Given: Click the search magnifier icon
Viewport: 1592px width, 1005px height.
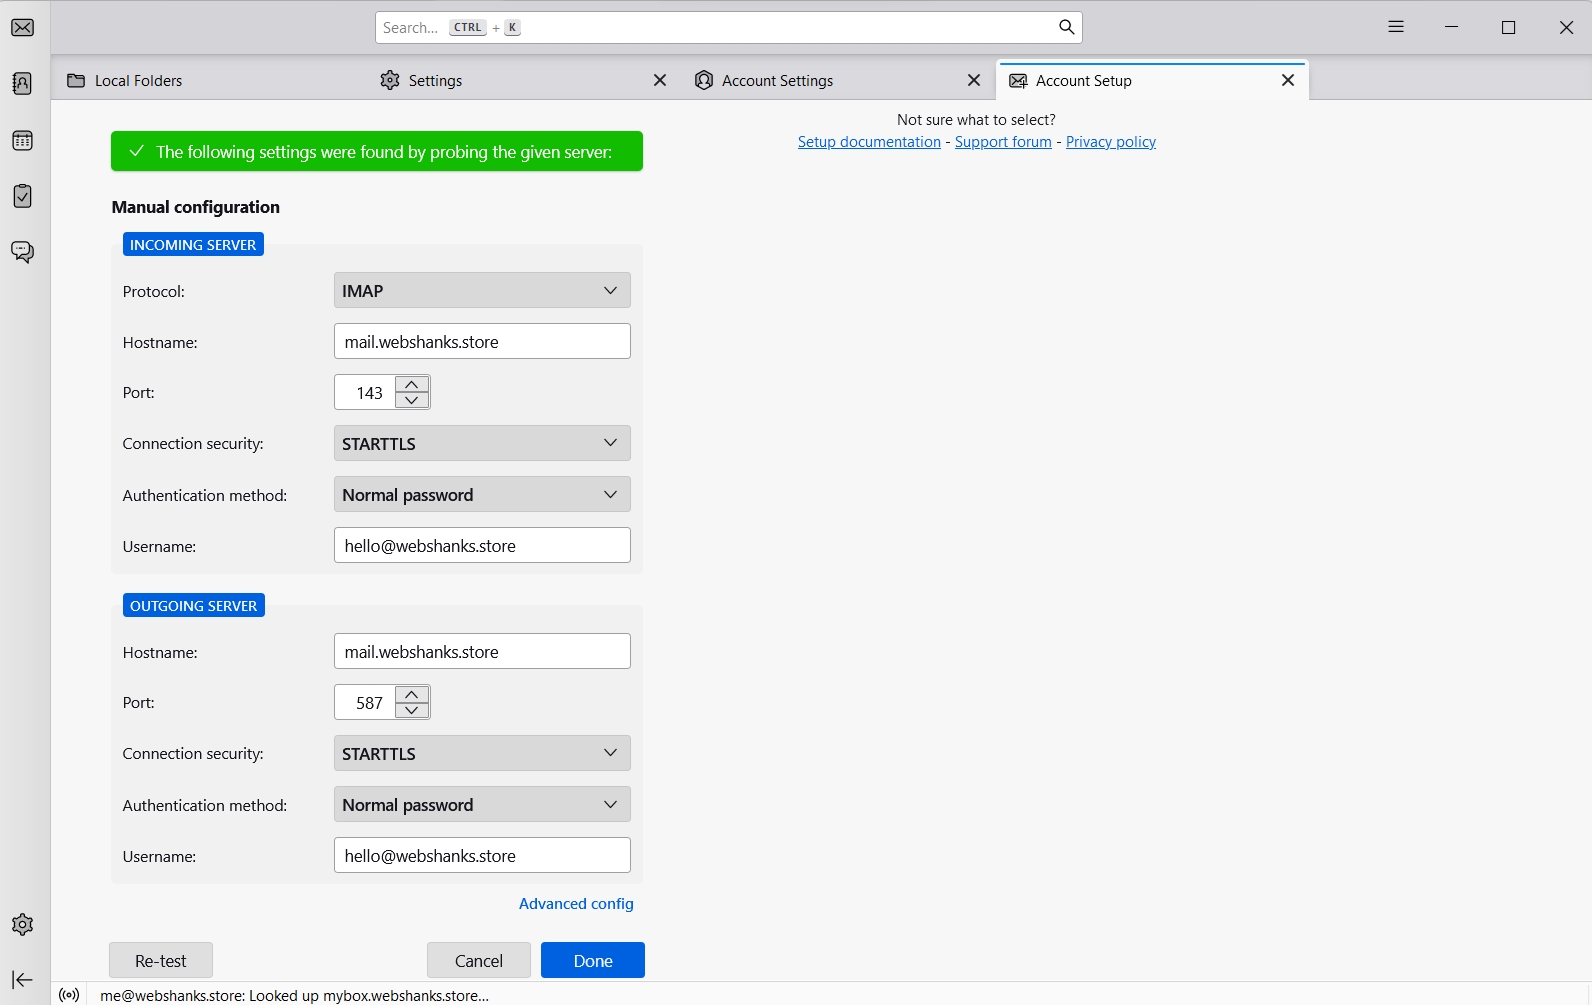Looking at the screenshot, I should tap(1066, 28).
